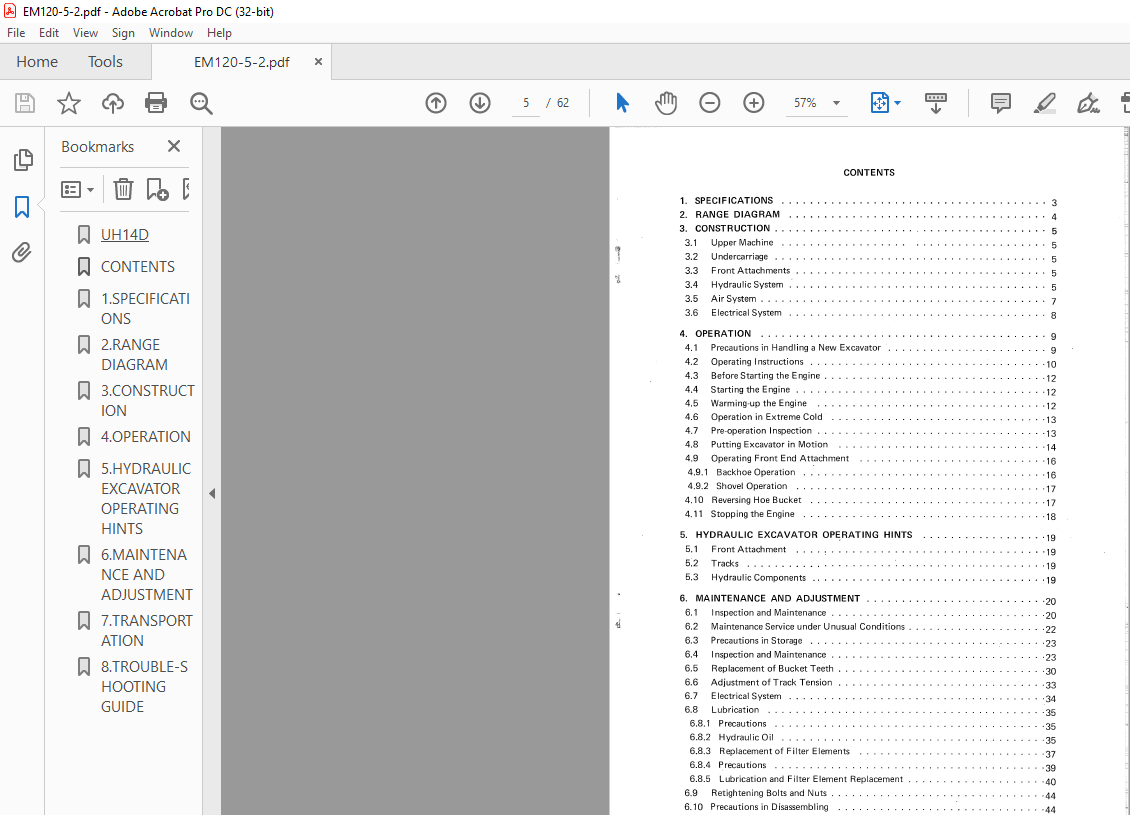Click the Fit page icon
The image size is (1130, 815).
tap(879, 103)
